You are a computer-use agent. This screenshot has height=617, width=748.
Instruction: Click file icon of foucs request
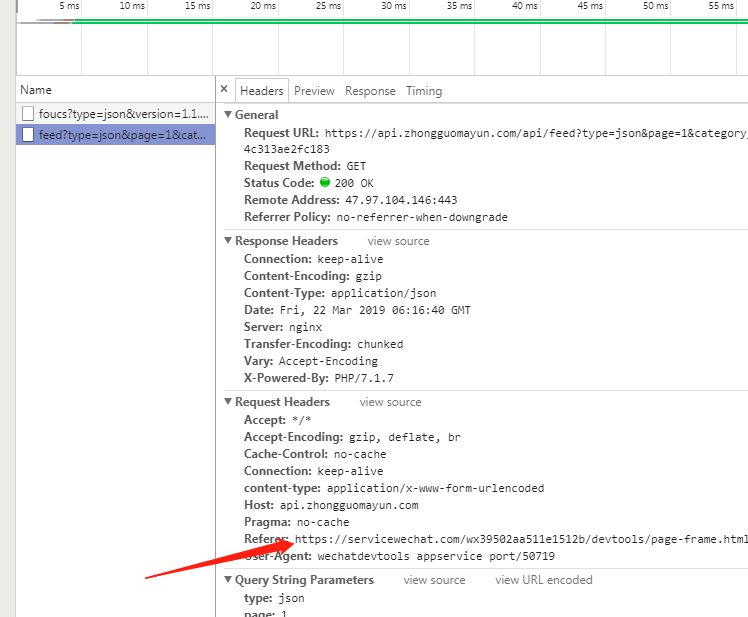(28, 113)
